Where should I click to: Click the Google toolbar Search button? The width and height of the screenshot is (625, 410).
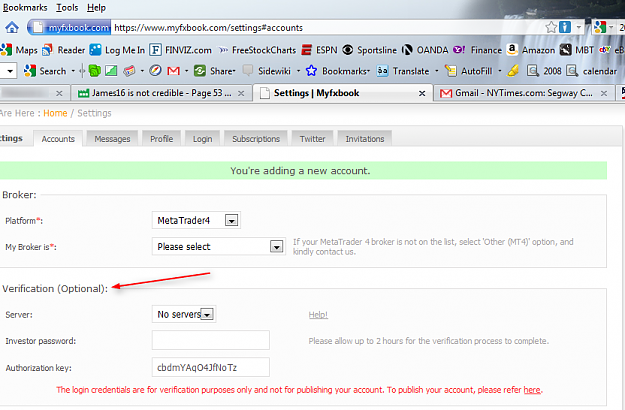tap(45, 71)
